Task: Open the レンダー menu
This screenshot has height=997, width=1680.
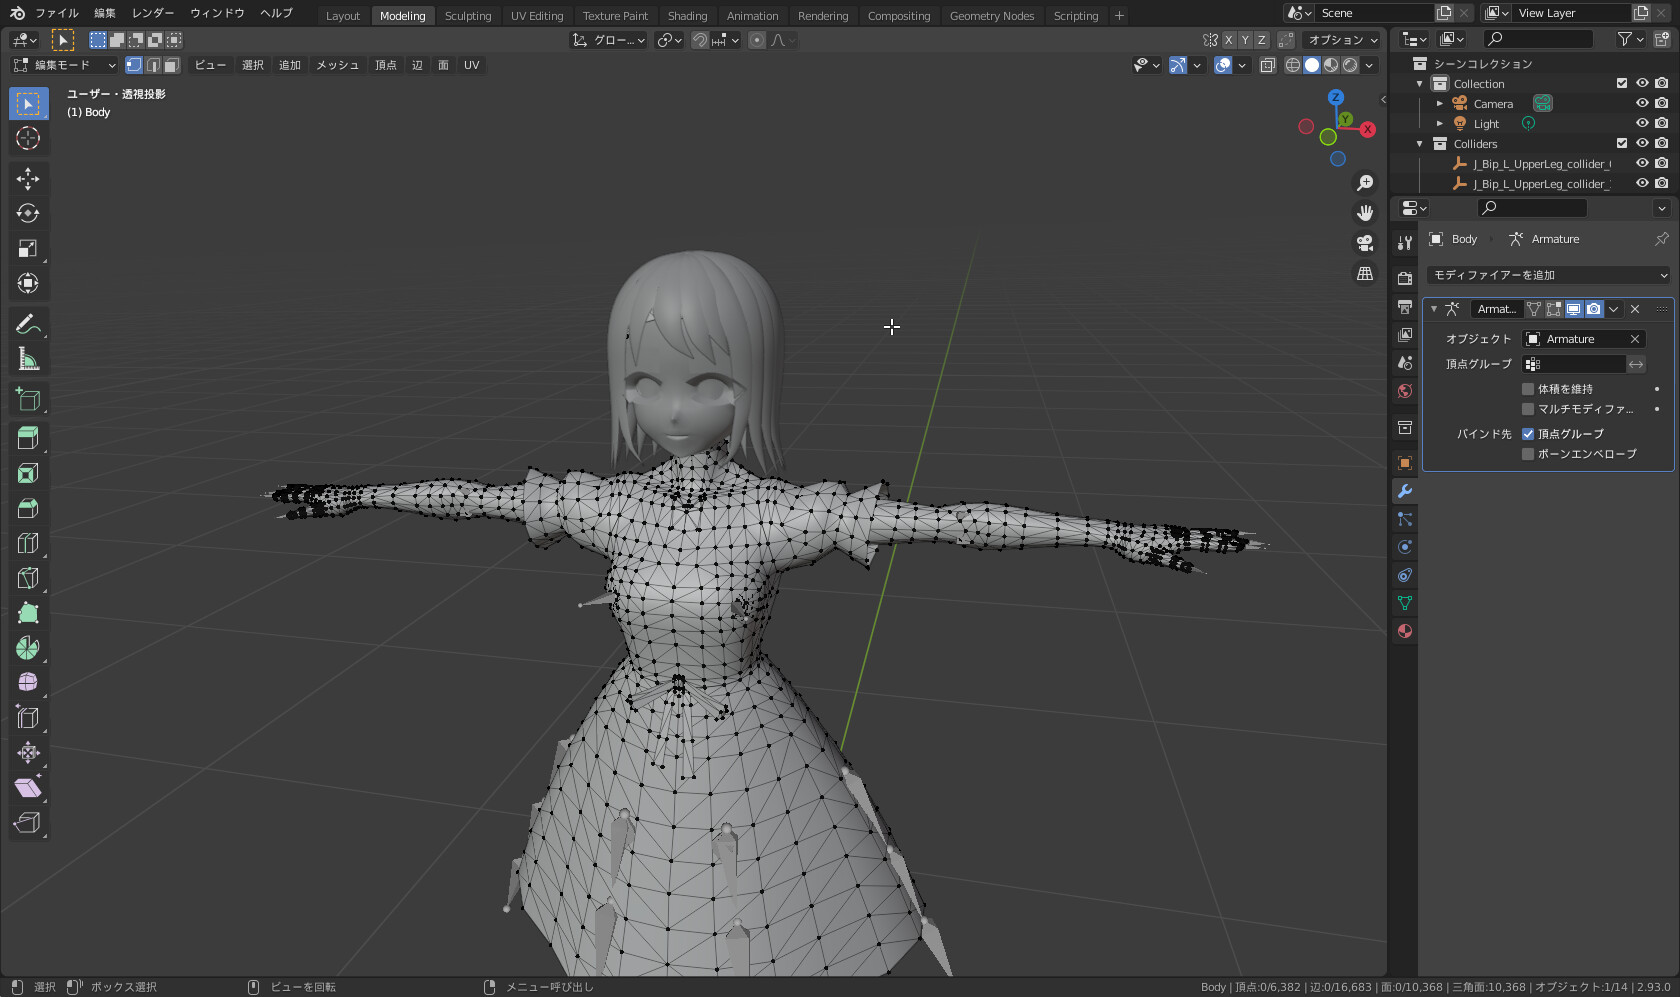Action: point(153,13)
